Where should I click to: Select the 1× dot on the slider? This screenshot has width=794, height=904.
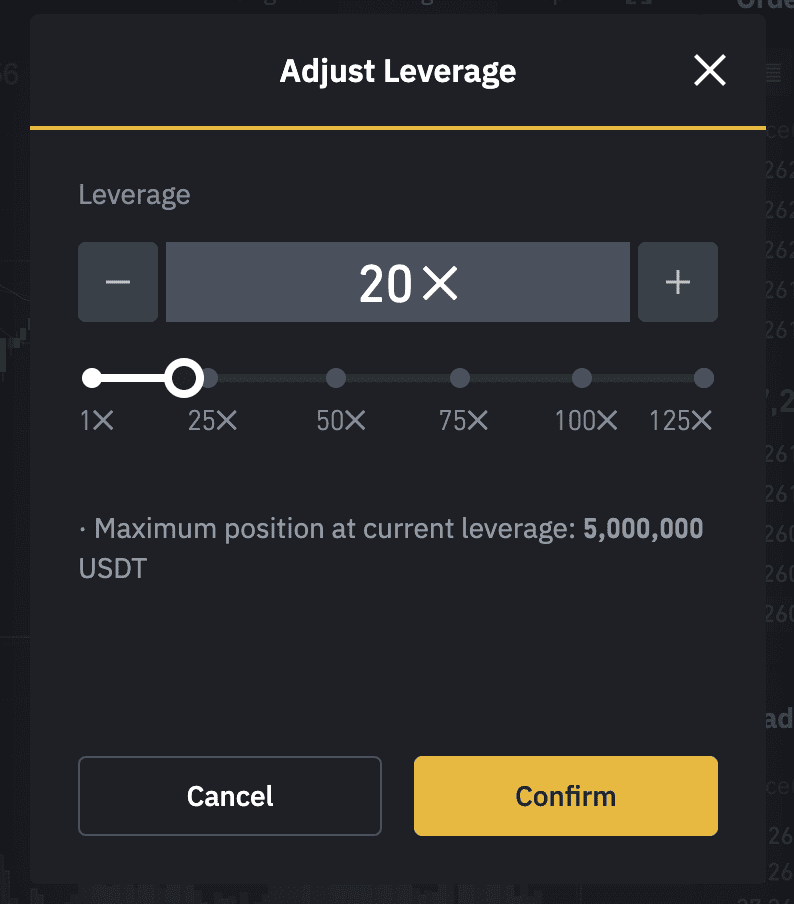point(92,378)
